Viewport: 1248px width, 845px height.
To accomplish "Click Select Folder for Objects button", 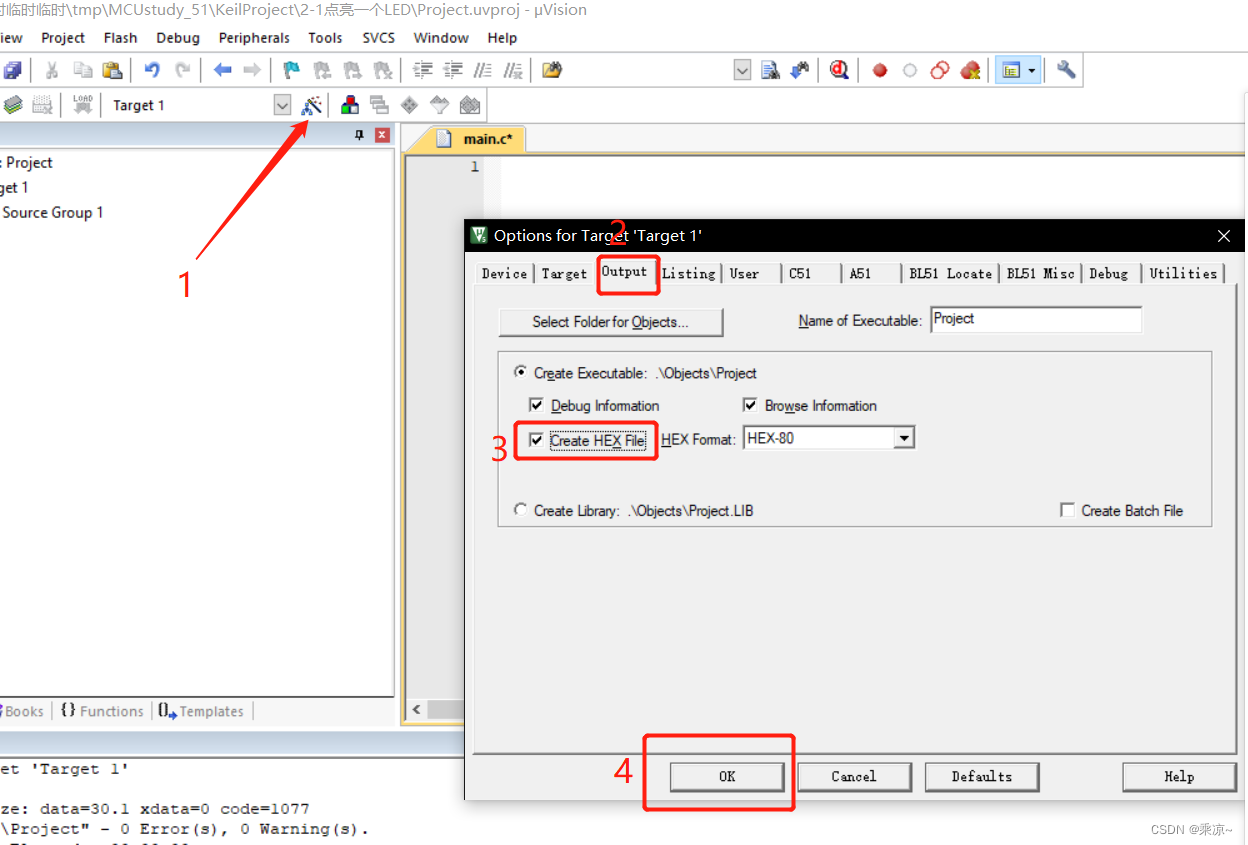I will point(611,322).
